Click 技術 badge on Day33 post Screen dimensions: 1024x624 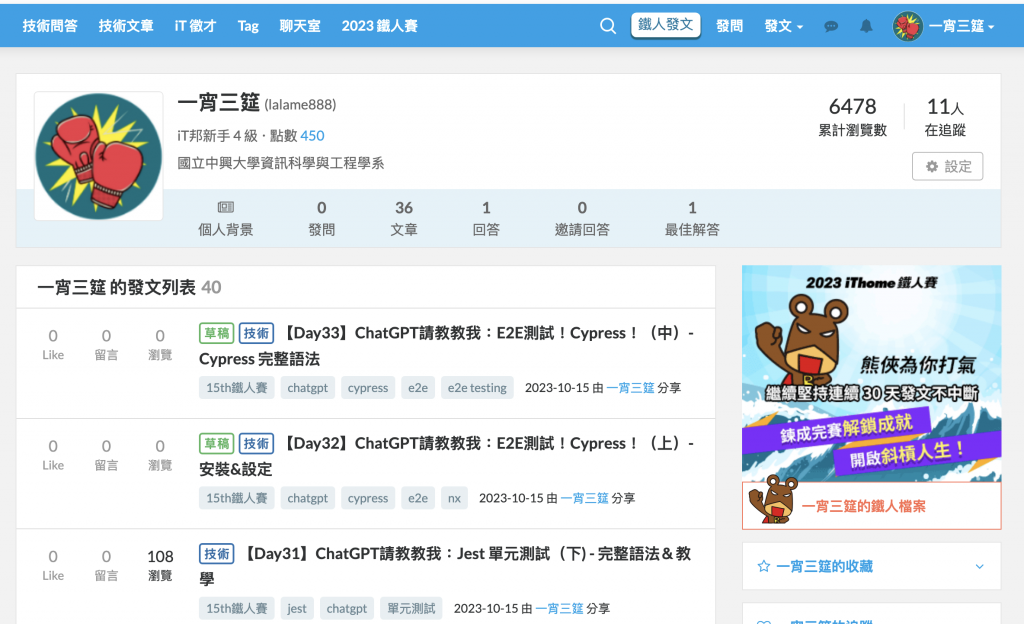(256, 334)
